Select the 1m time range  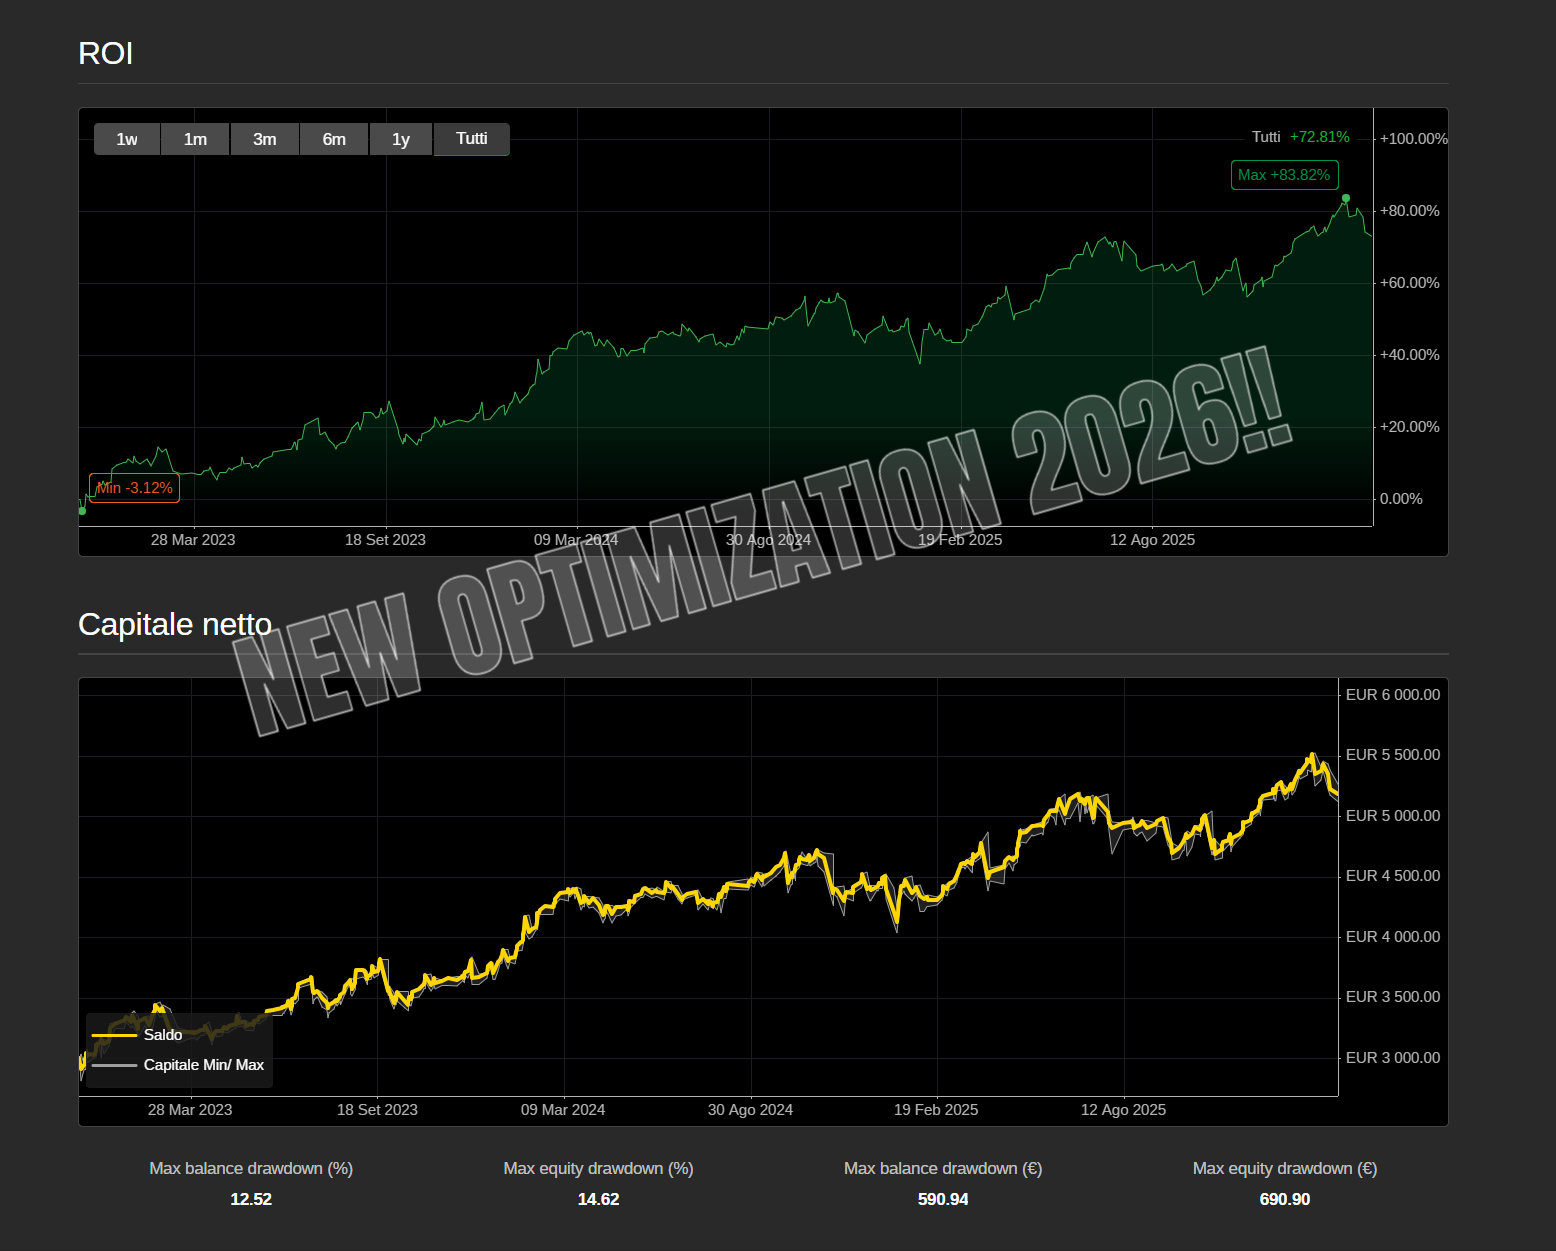coord(194,139)
